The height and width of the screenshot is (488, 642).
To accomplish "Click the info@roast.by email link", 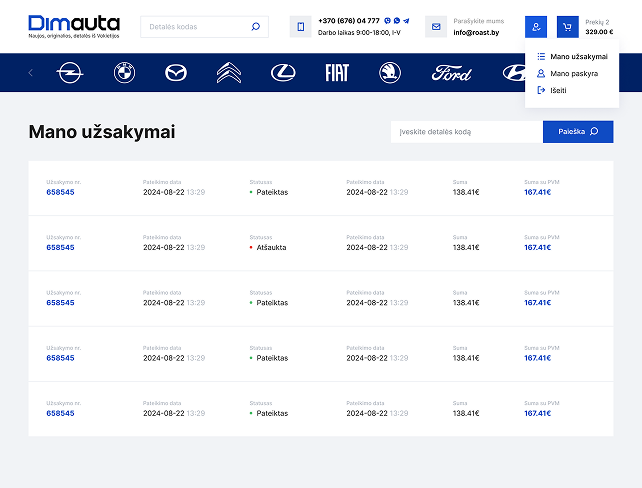I will pyautogui.click(x=478, y=33).
